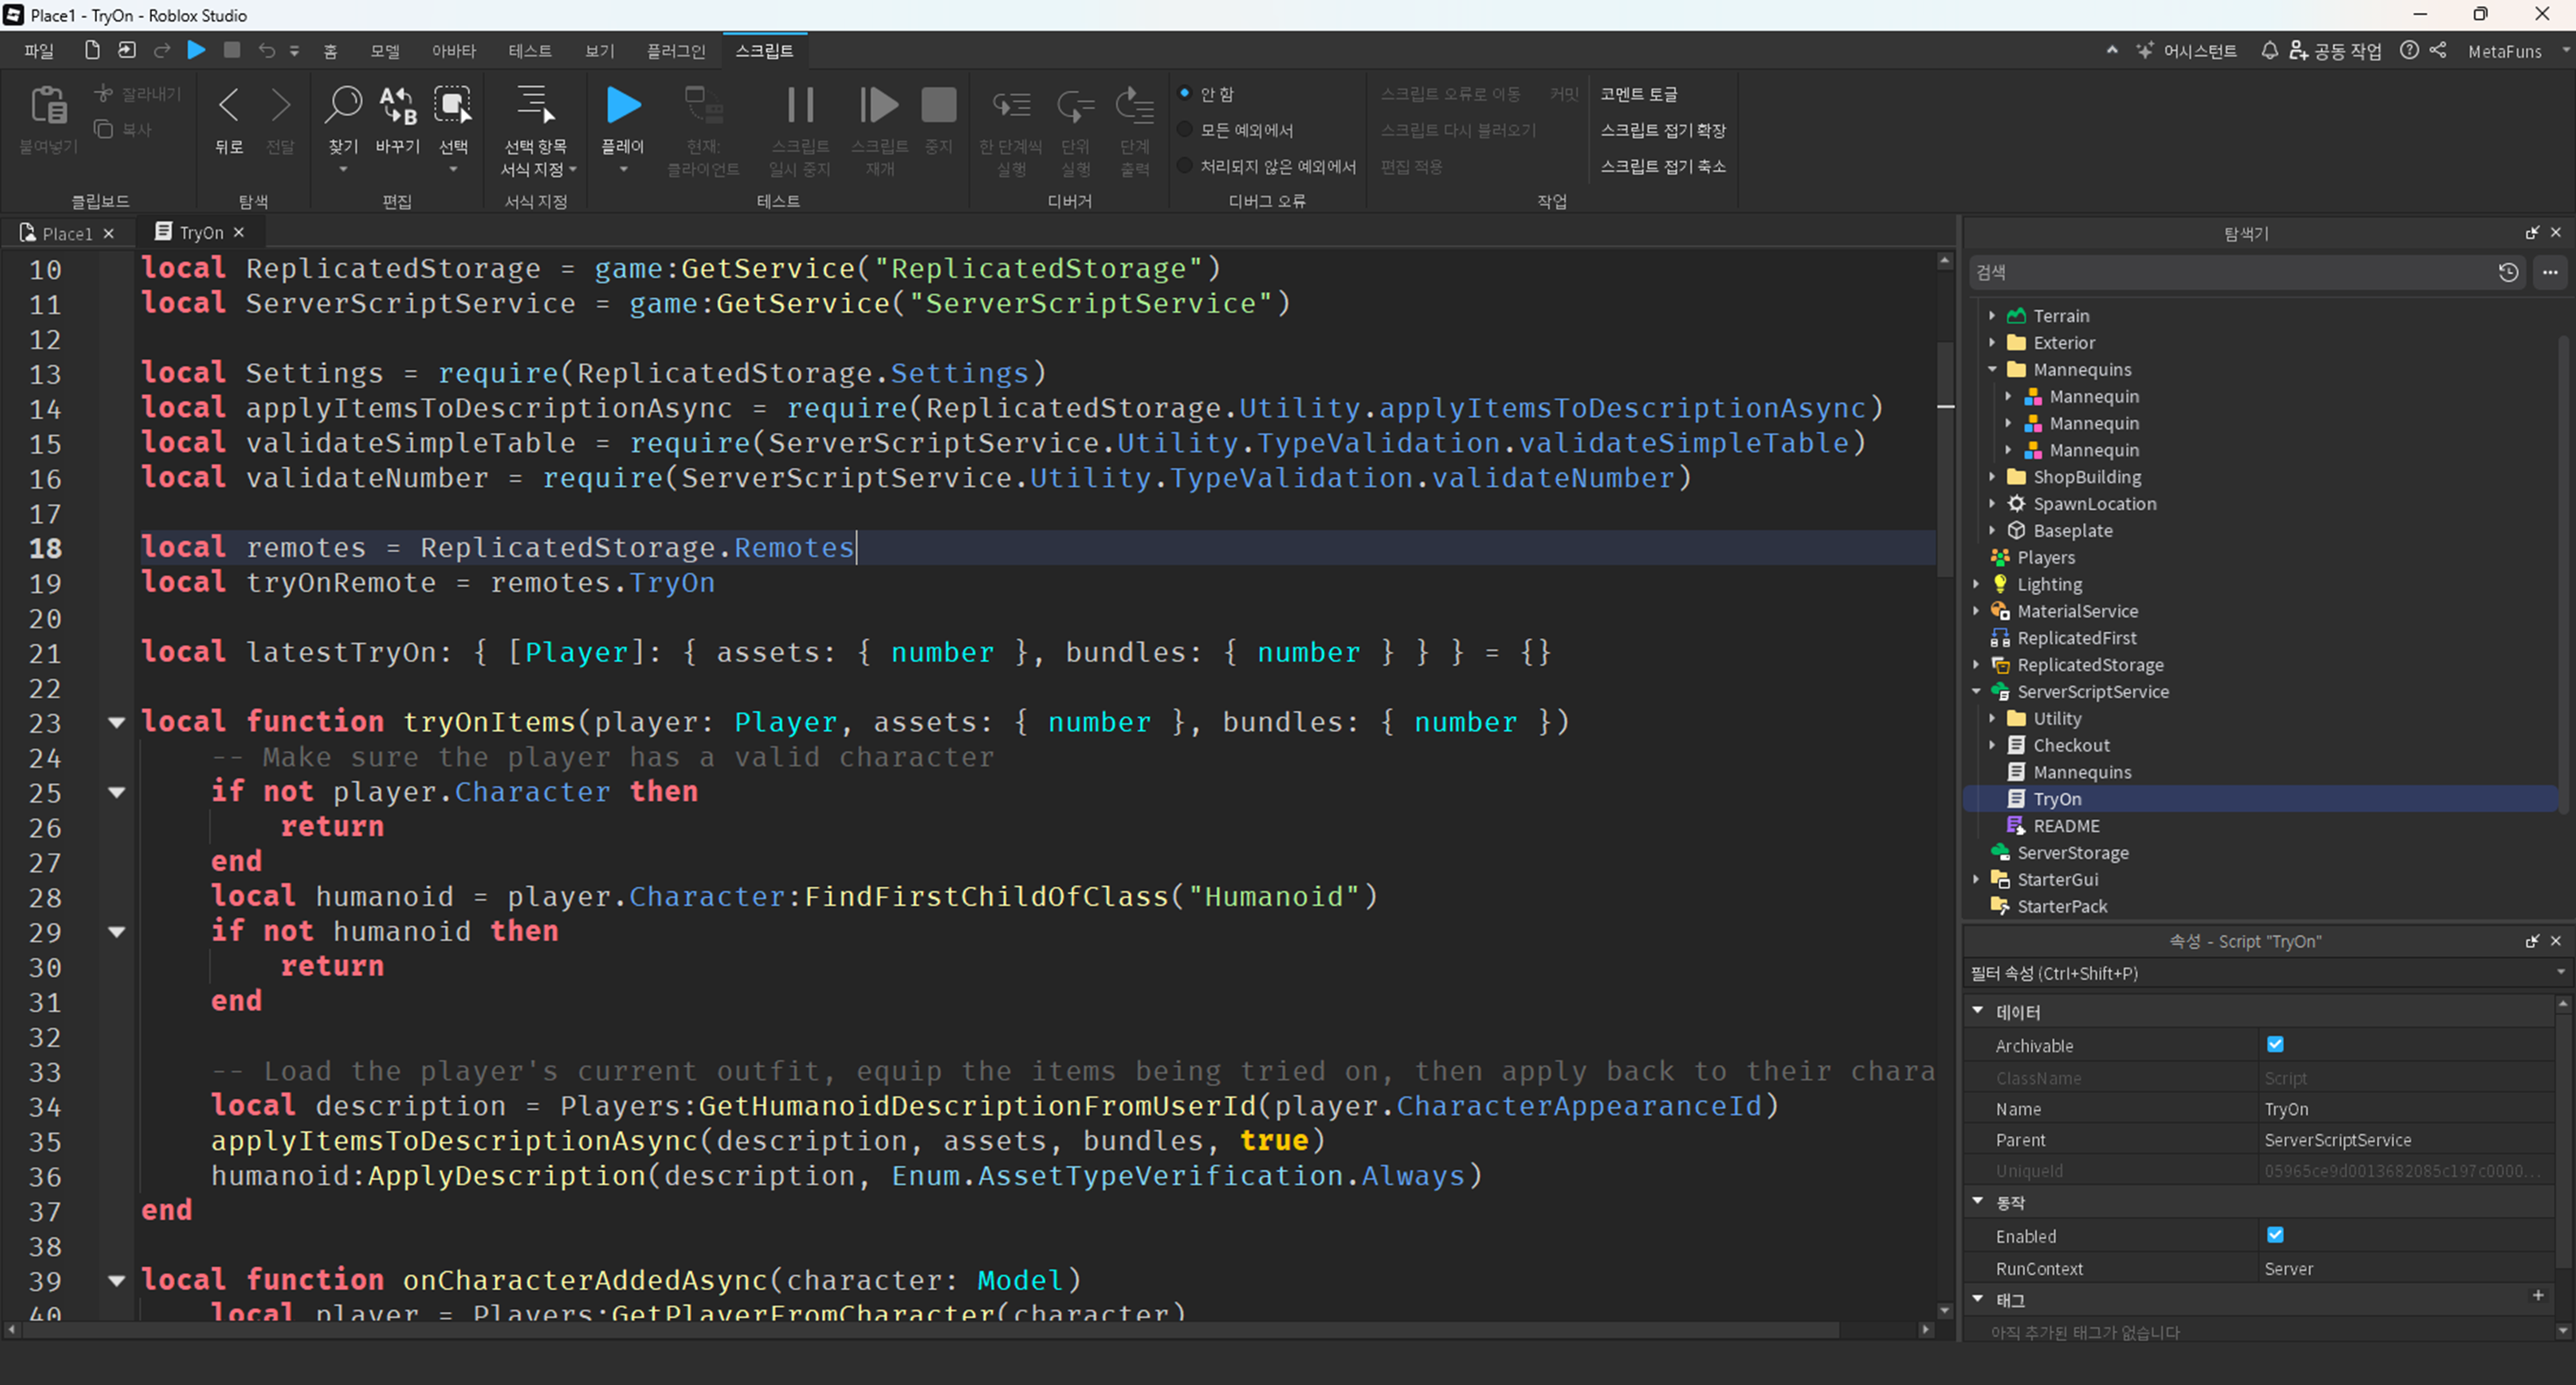
Task: Click Format Selection (선택 항목 서식 지정) icon
Action: click(536, 105)
